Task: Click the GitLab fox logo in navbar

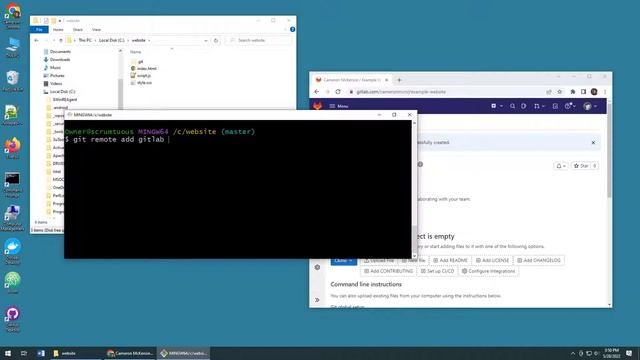Action: coord(318,106)
